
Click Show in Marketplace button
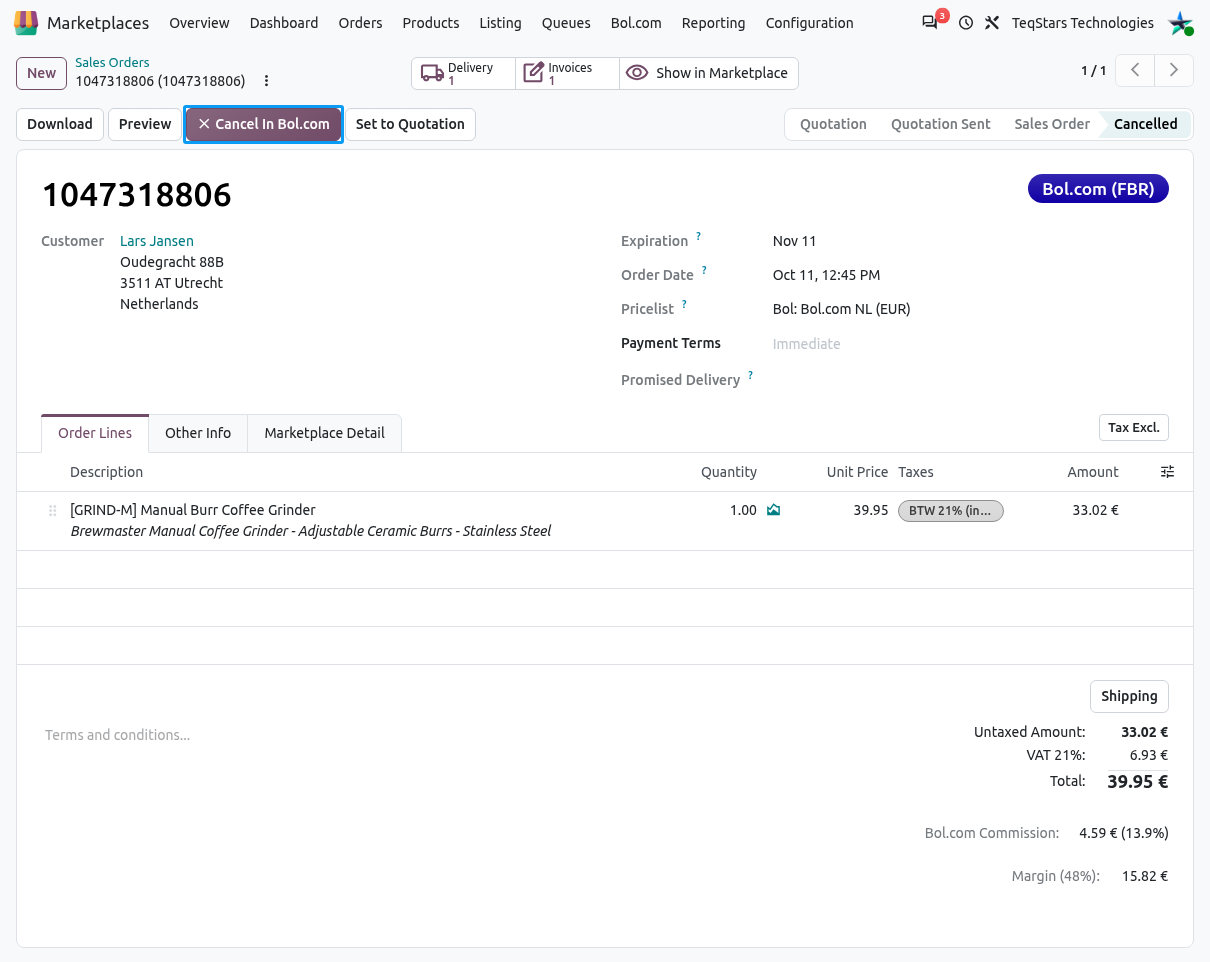pyautogui.click(x=709, y=73)
